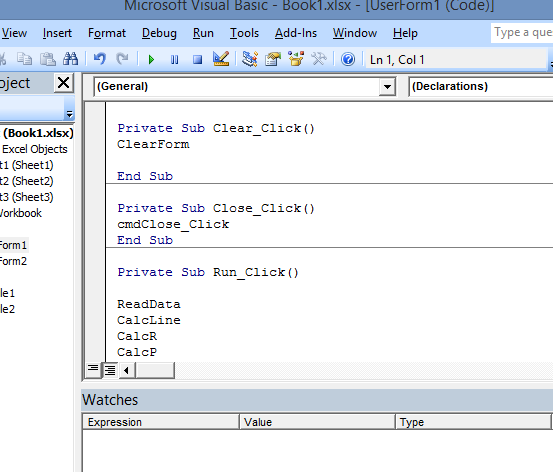Click the Expression column header in Watches
The height and width of the screenshot is (472, 553).
[x=161, y=422]
